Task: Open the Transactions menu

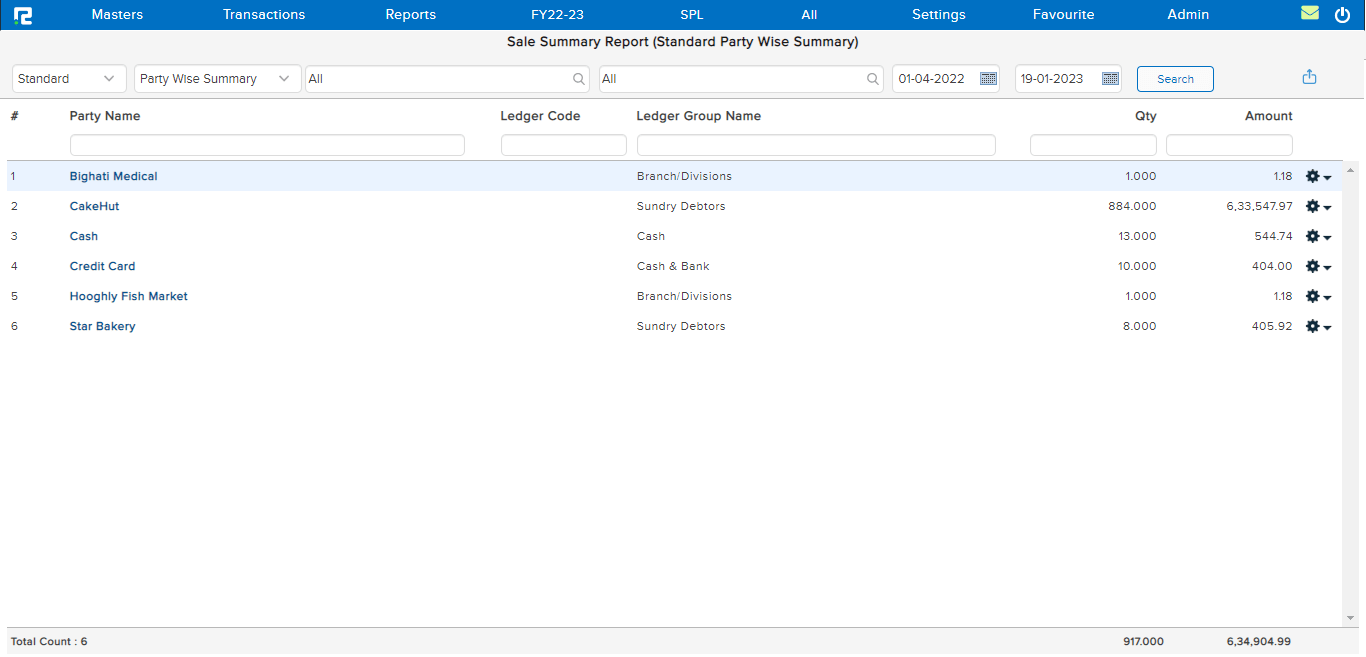Action: (264, 15)
